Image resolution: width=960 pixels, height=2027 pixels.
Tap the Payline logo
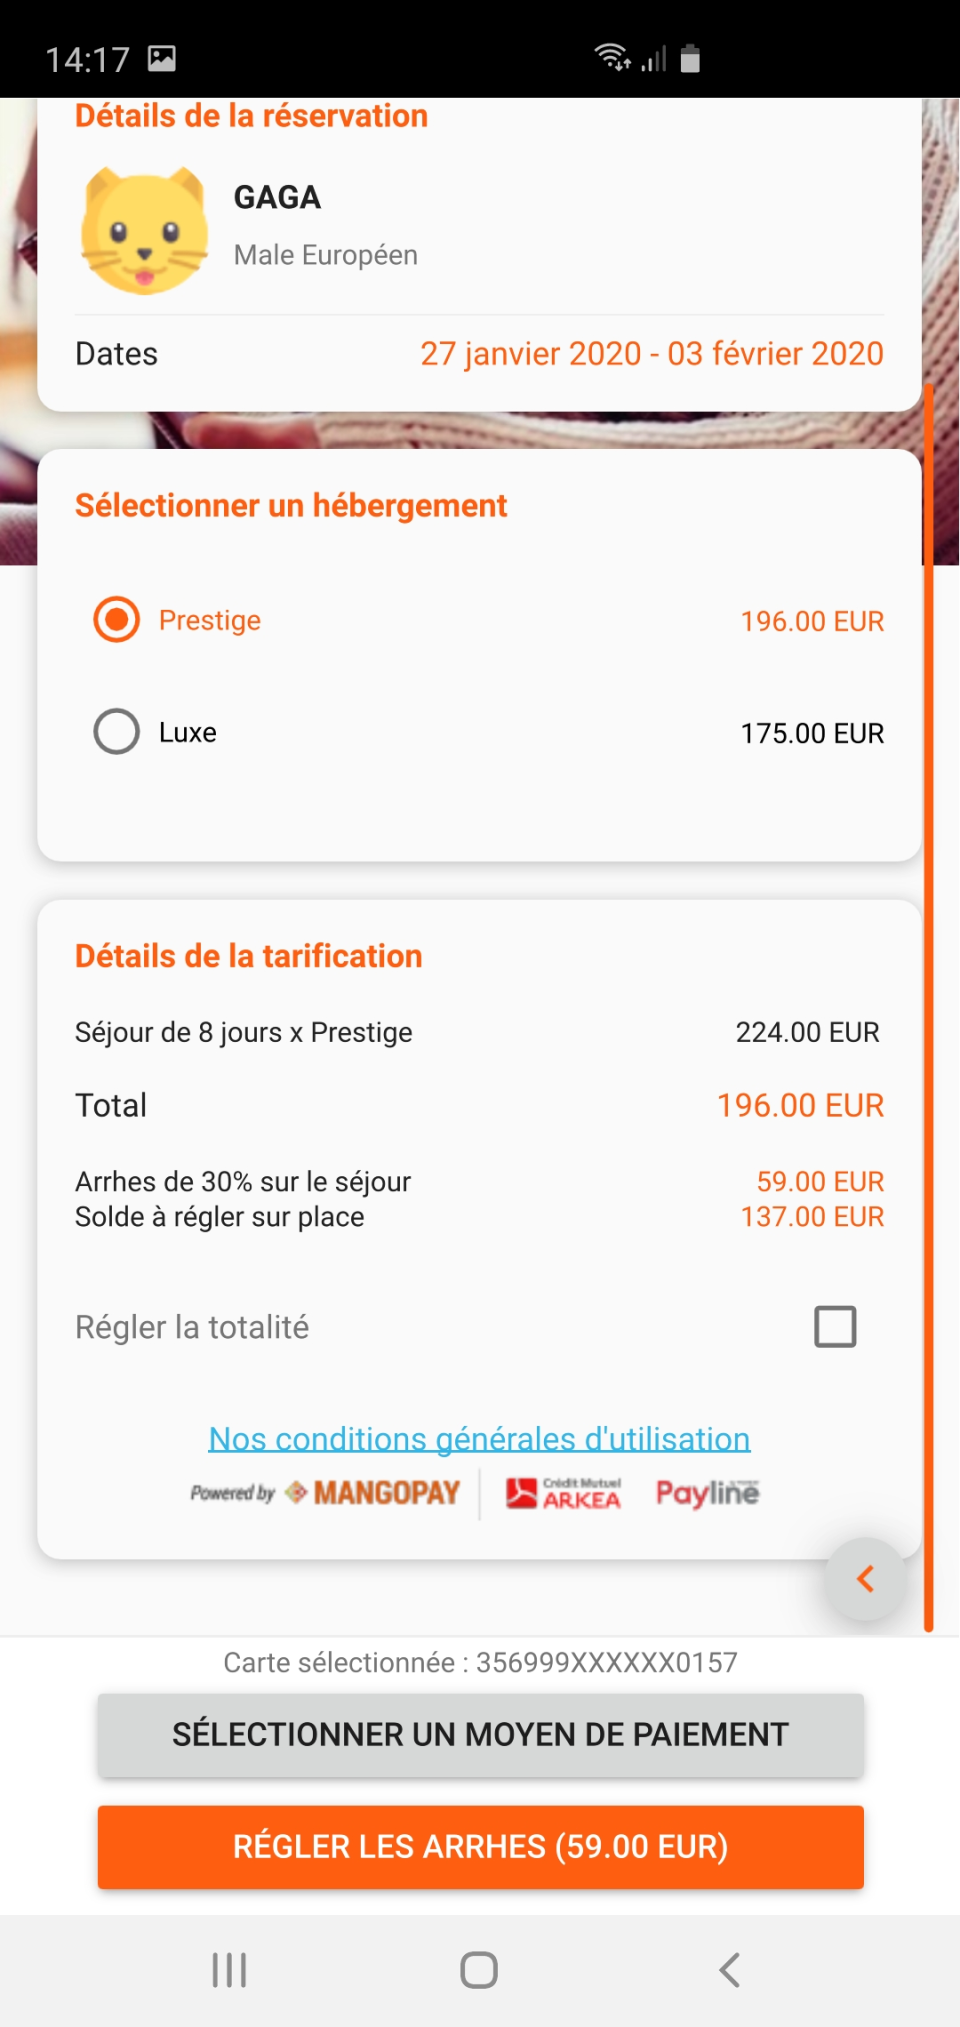tap(707, 1493)
